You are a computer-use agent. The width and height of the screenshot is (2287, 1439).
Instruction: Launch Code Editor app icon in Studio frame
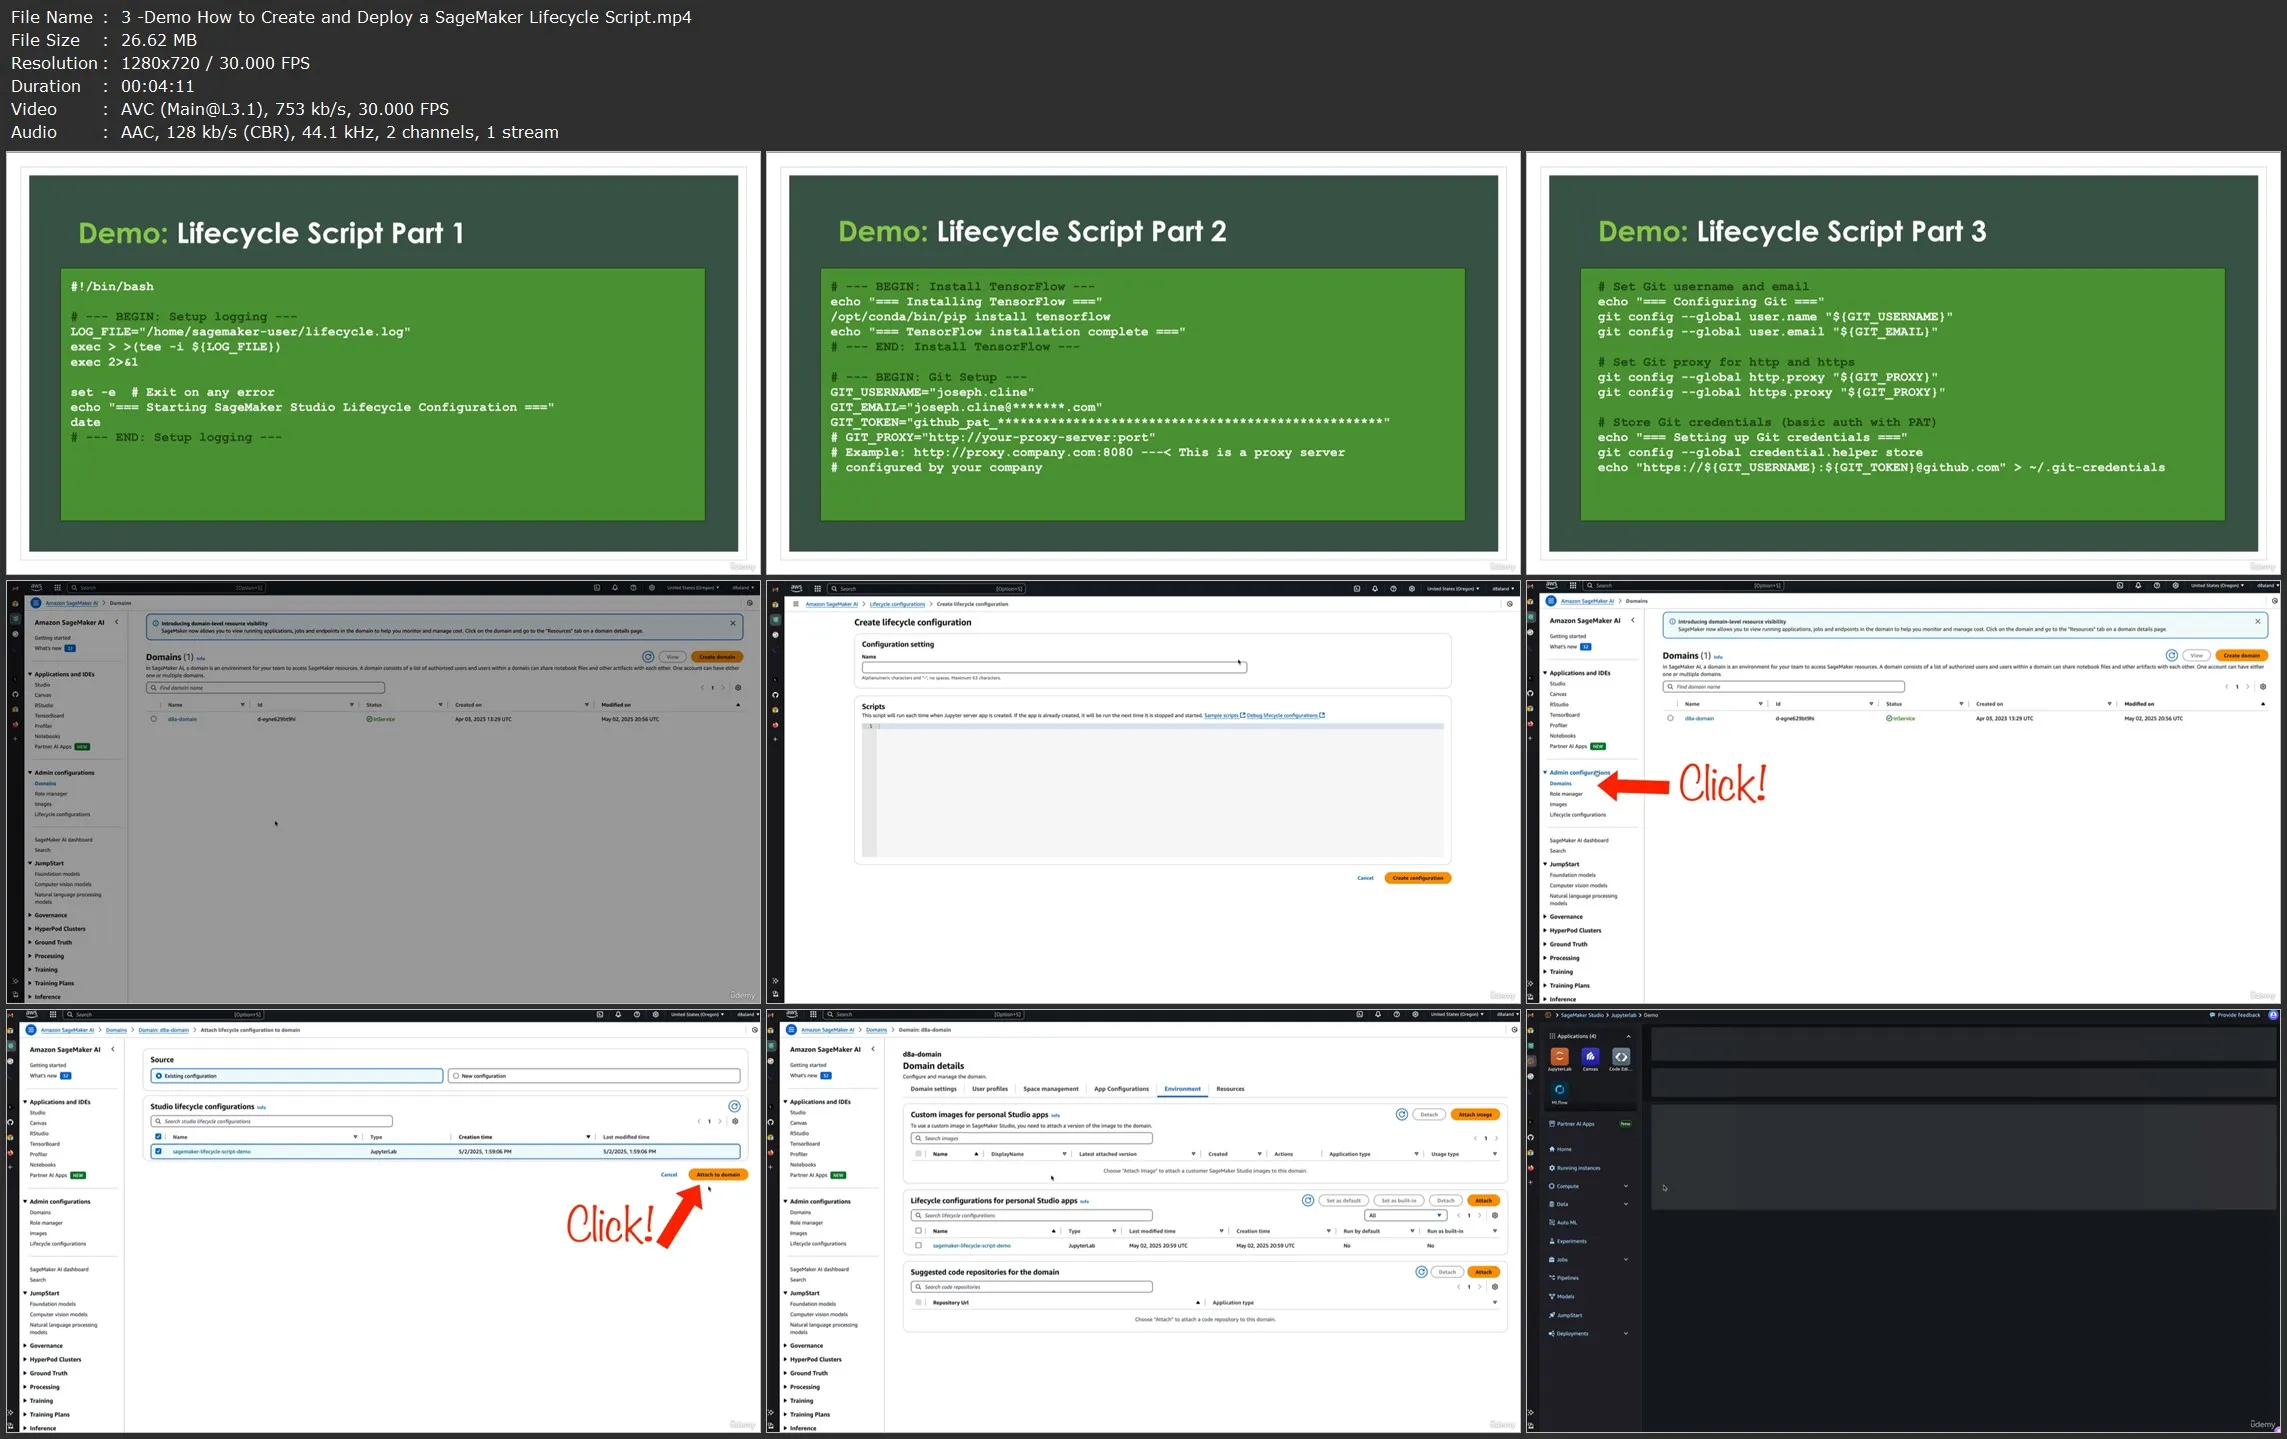tap(1621, 1057)
